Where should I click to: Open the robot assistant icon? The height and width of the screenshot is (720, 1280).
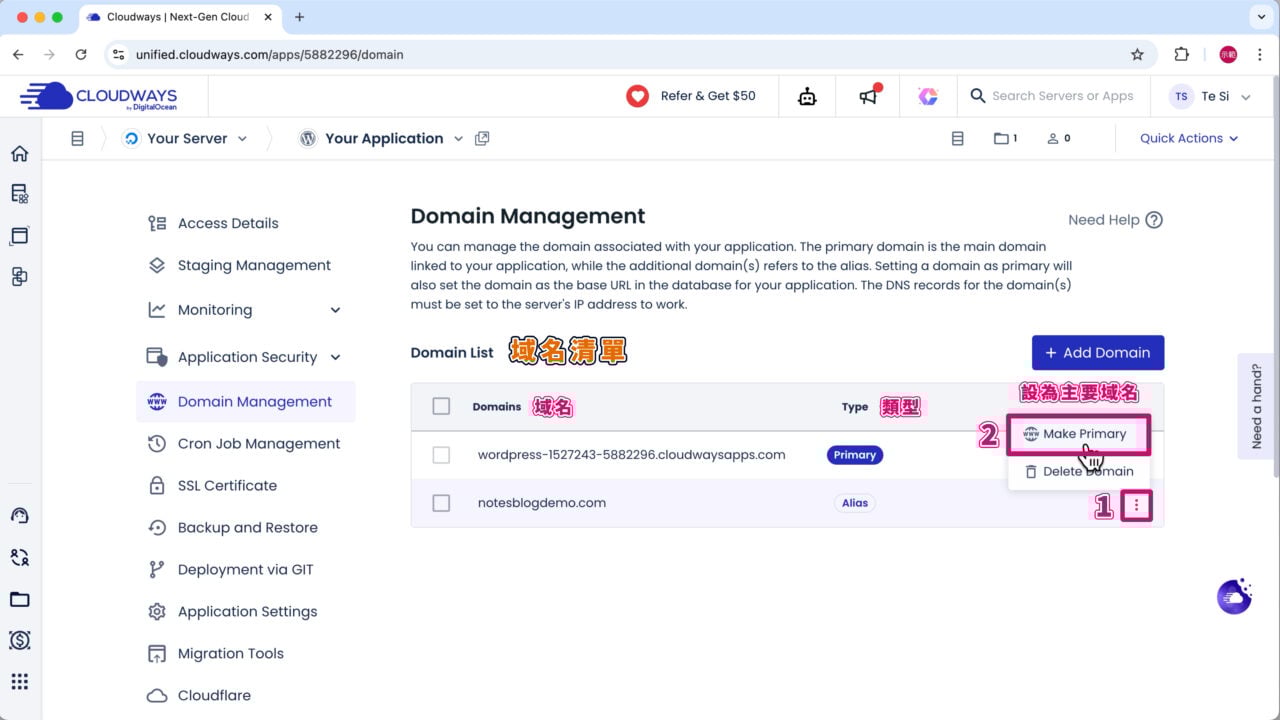(807, 96)
